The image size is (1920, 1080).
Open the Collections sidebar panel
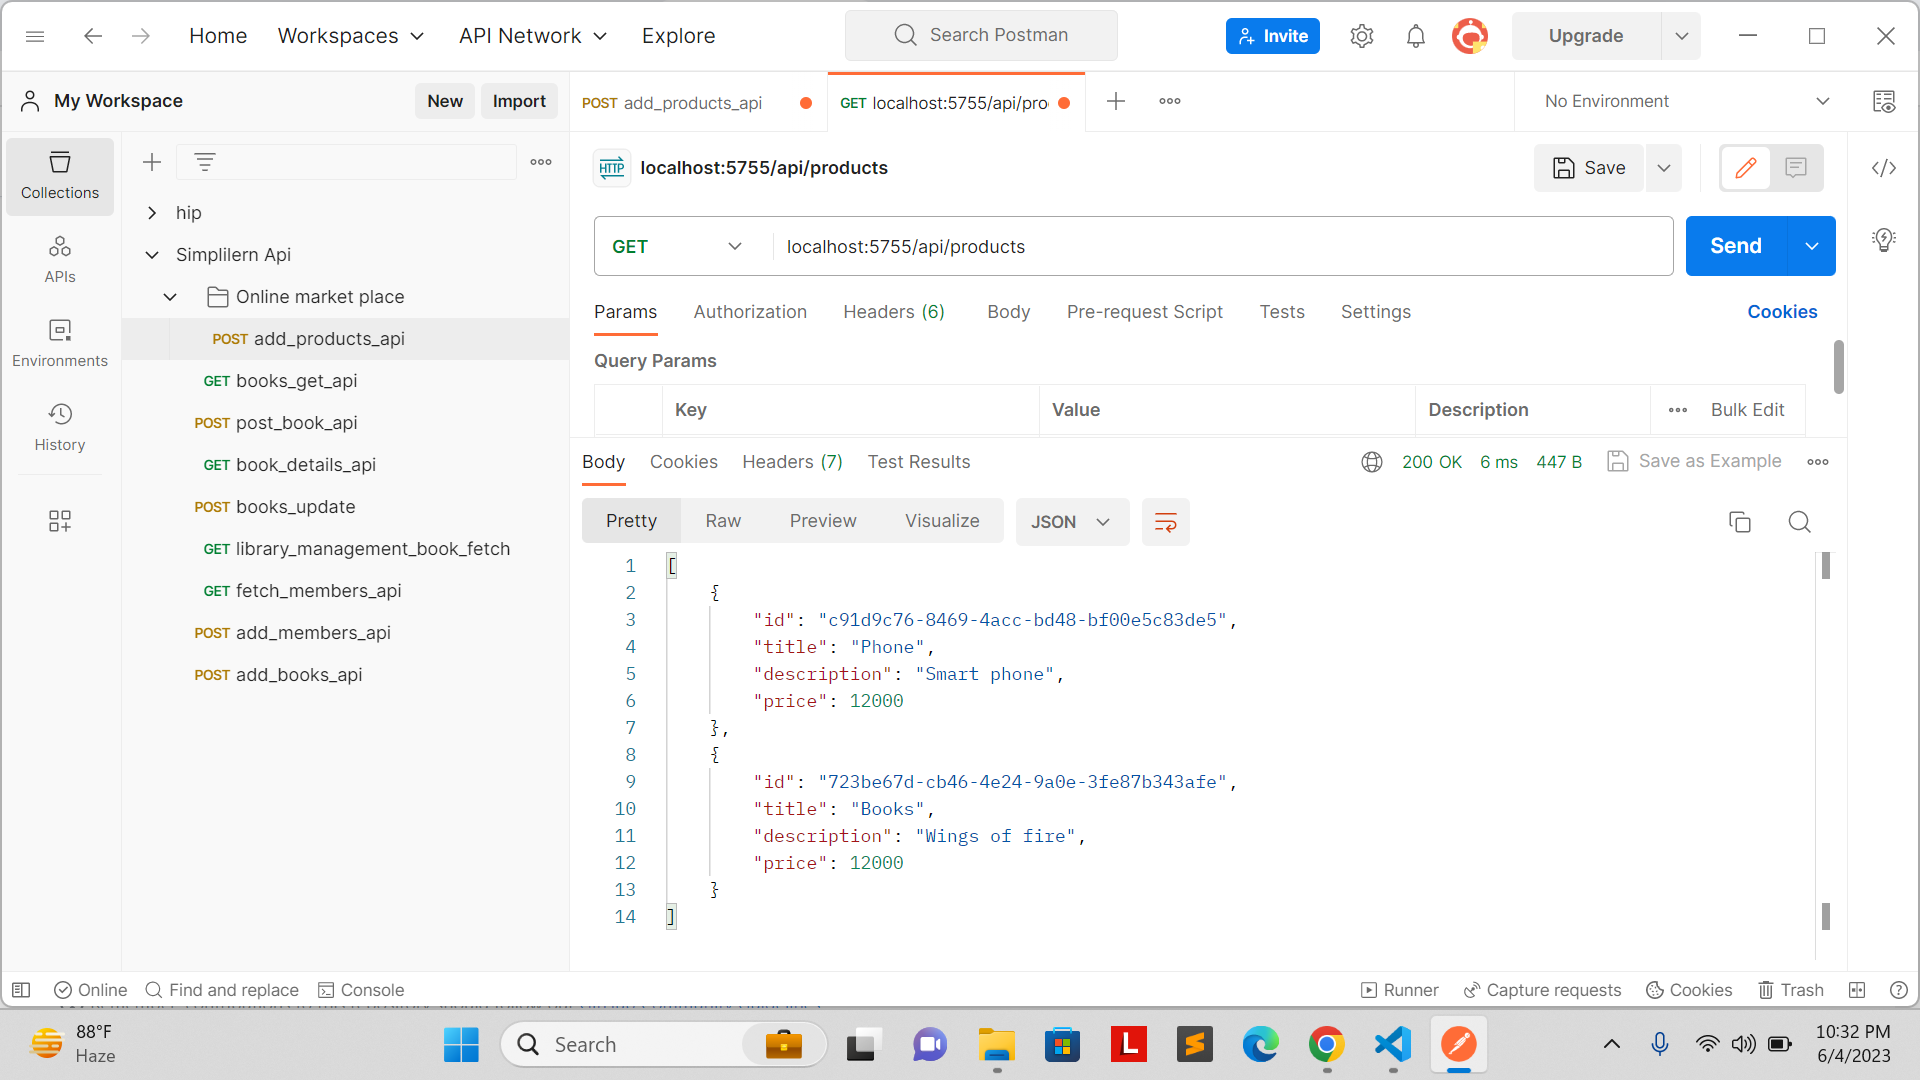[x=59, y=176]
